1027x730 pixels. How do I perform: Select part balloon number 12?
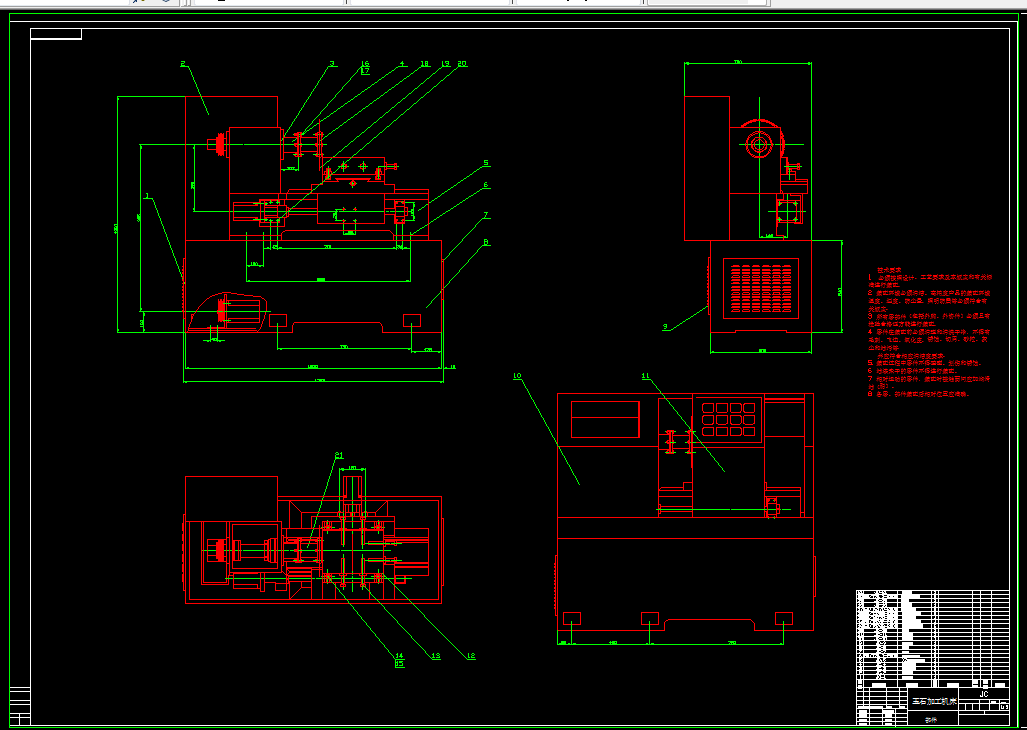(x=470, y=655)
